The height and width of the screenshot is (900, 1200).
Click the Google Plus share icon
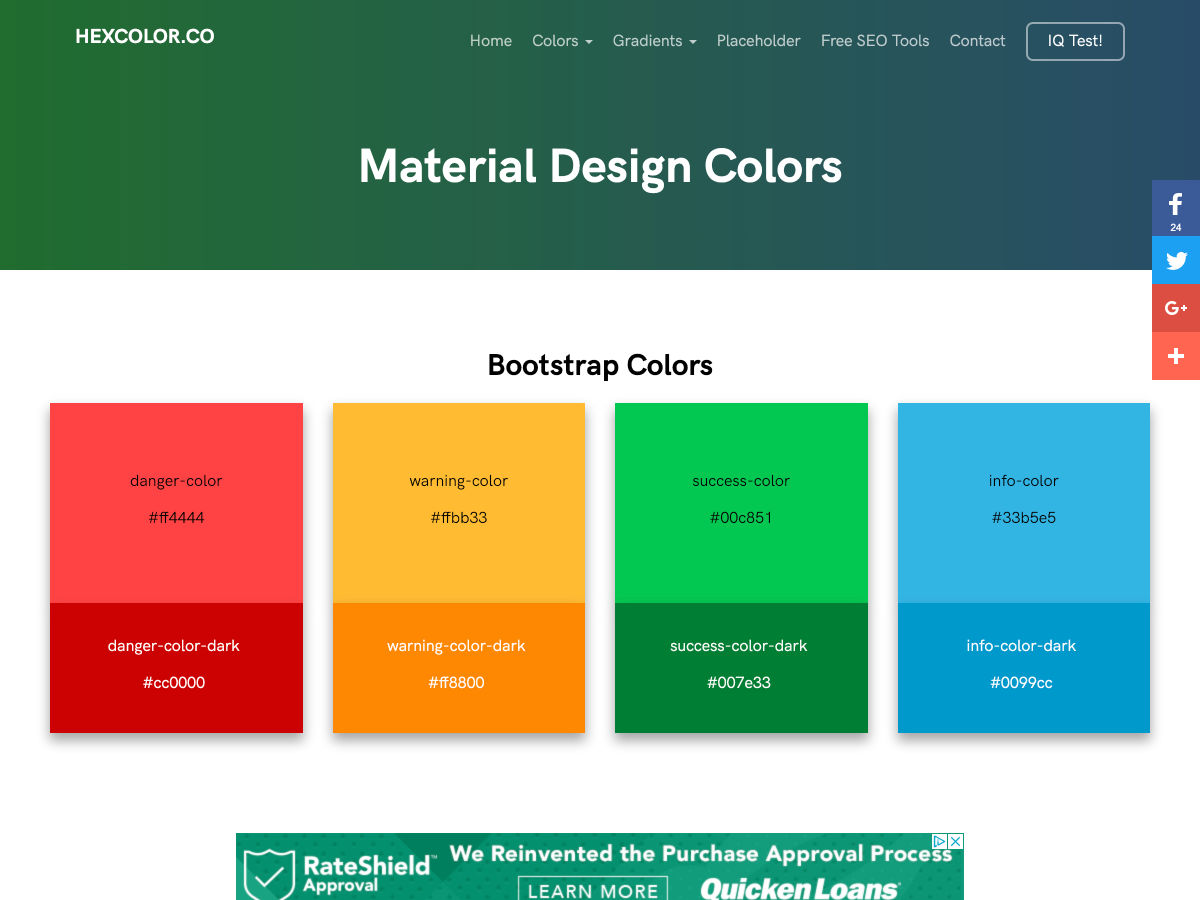[x=1176, y=308]
